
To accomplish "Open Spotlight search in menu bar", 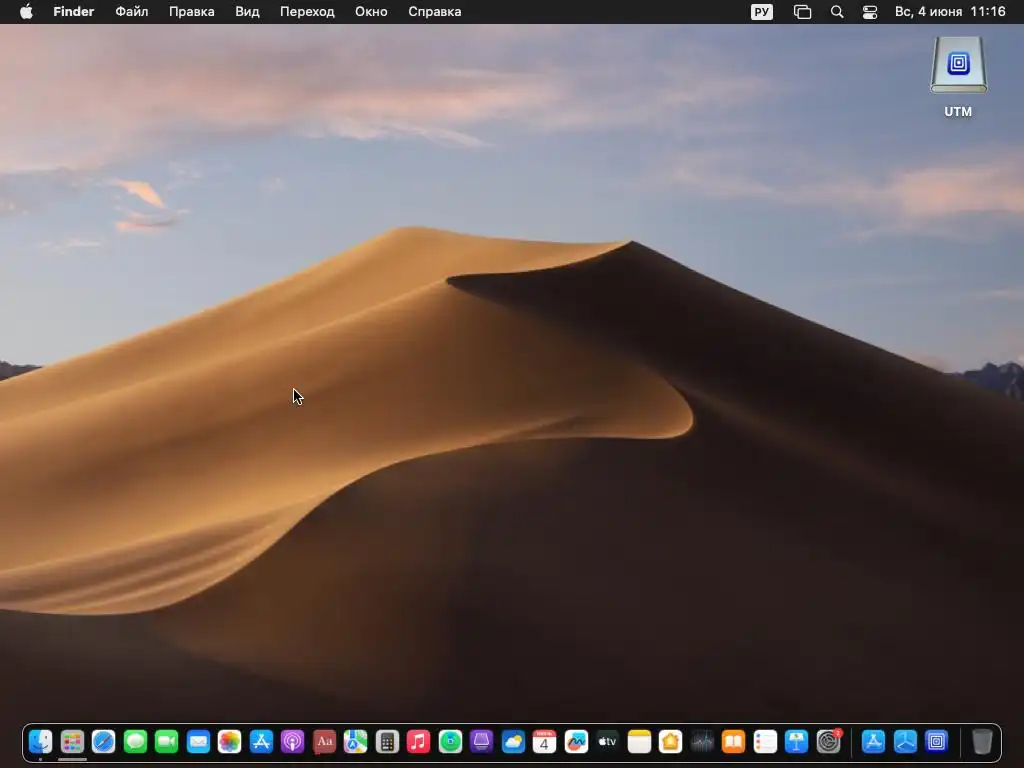I will pos(837,12).
